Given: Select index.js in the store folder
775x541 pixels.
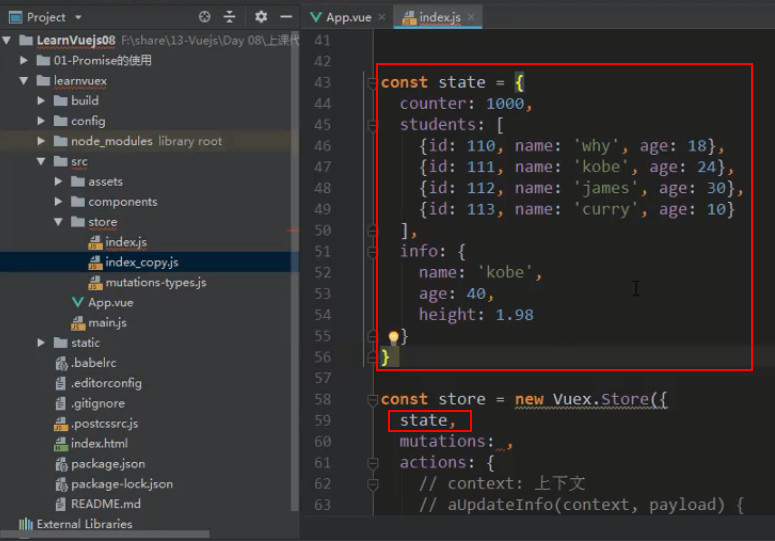Looking at the screenshot, I should click(x=126, y=242).
